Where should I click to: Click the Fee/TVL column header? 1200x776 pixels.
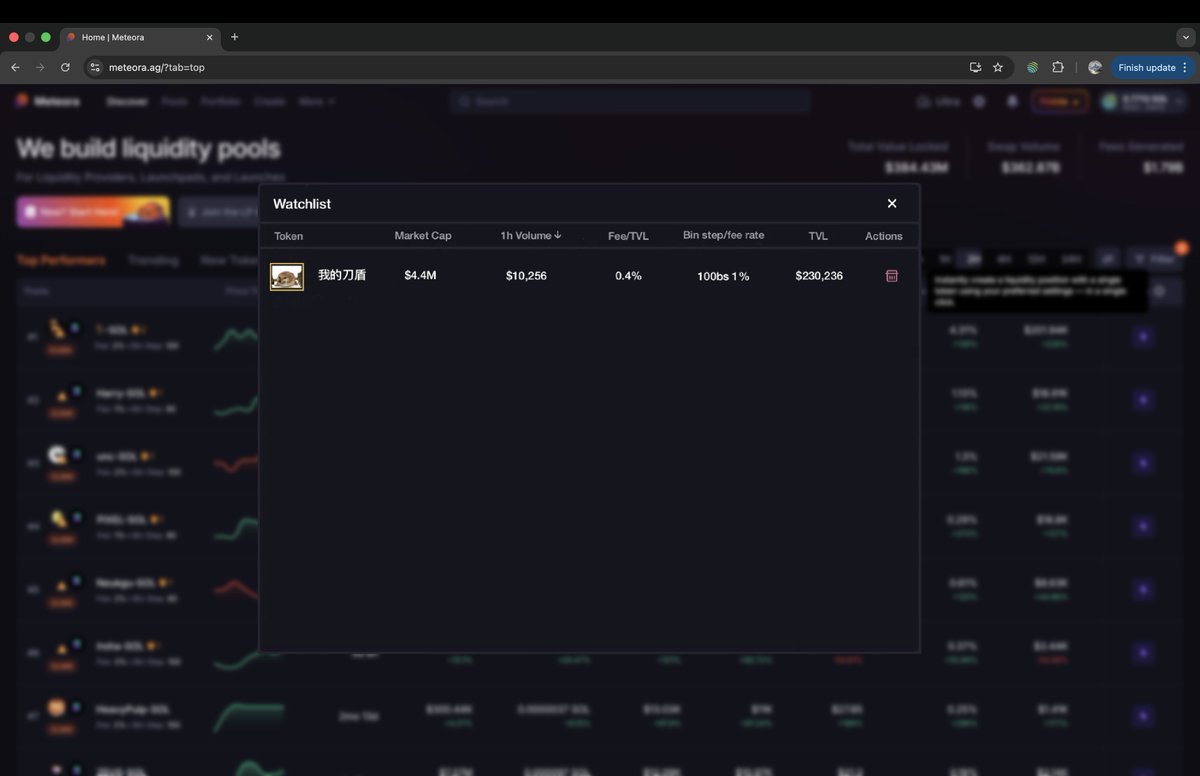[628, 236]
